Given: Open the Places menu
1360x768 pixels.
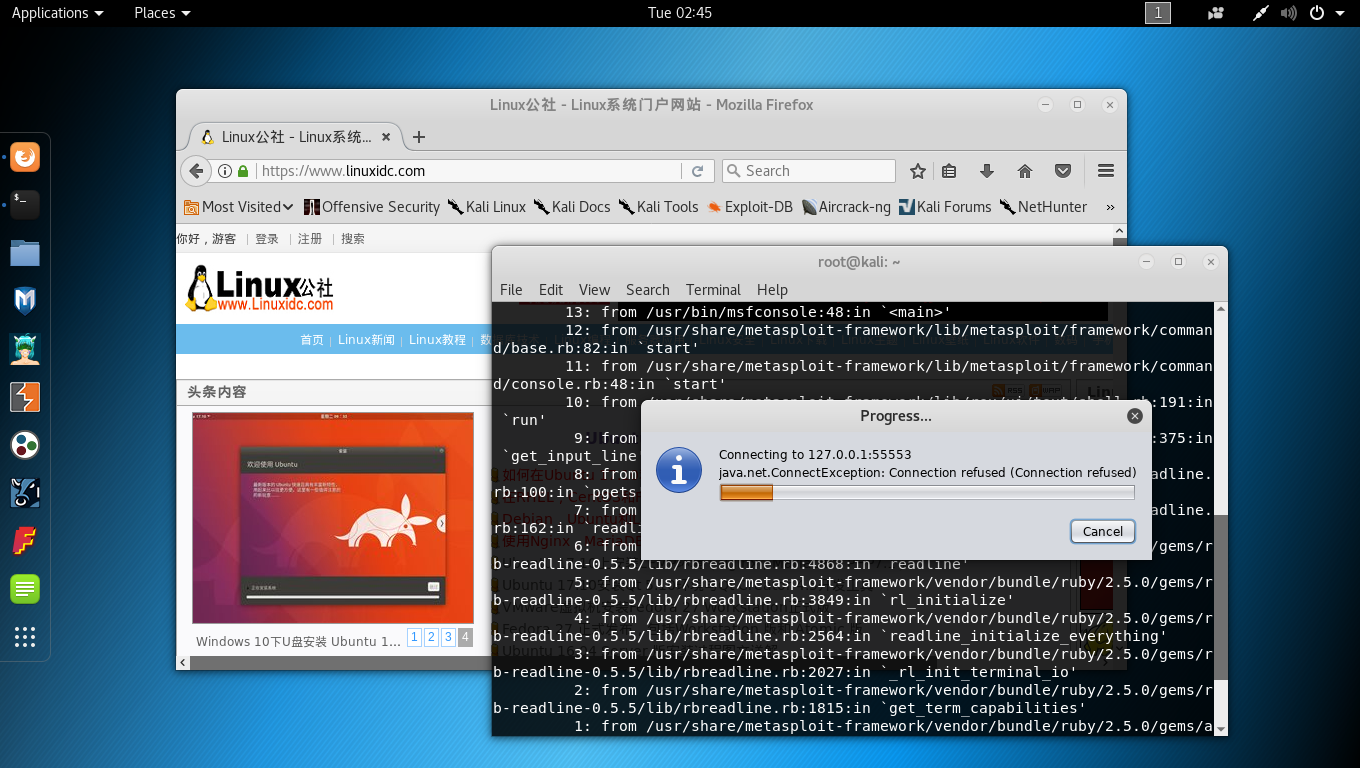Looking at the screenshot, I should click(162, 13).
